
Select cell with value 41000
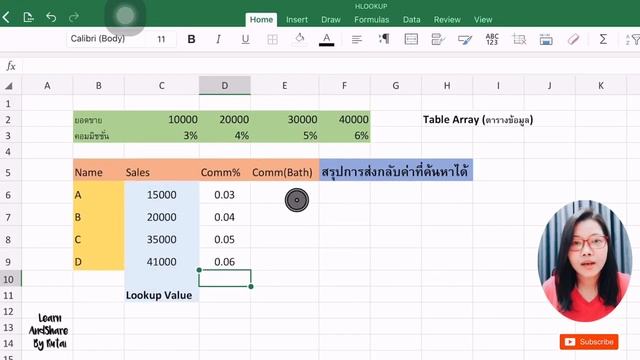pos(162,262)
